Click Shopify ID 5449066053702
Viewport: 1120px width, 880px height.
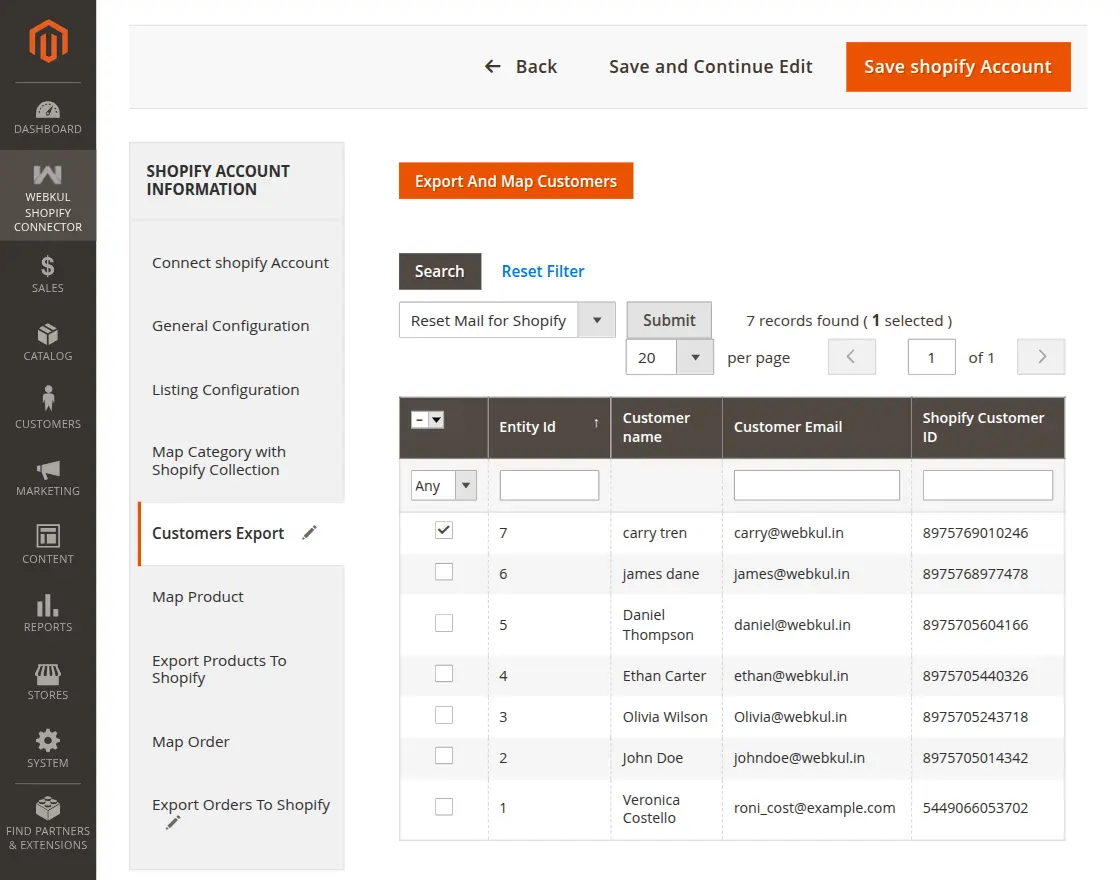click(x=975, y=808)
